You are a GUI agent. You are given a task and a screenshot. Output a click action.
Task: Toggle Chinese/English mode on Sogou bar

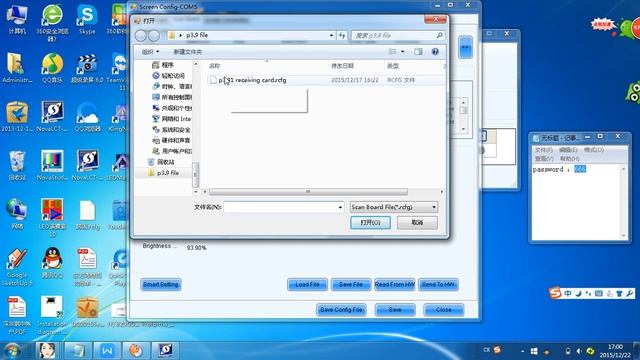(x=568, y=293)
